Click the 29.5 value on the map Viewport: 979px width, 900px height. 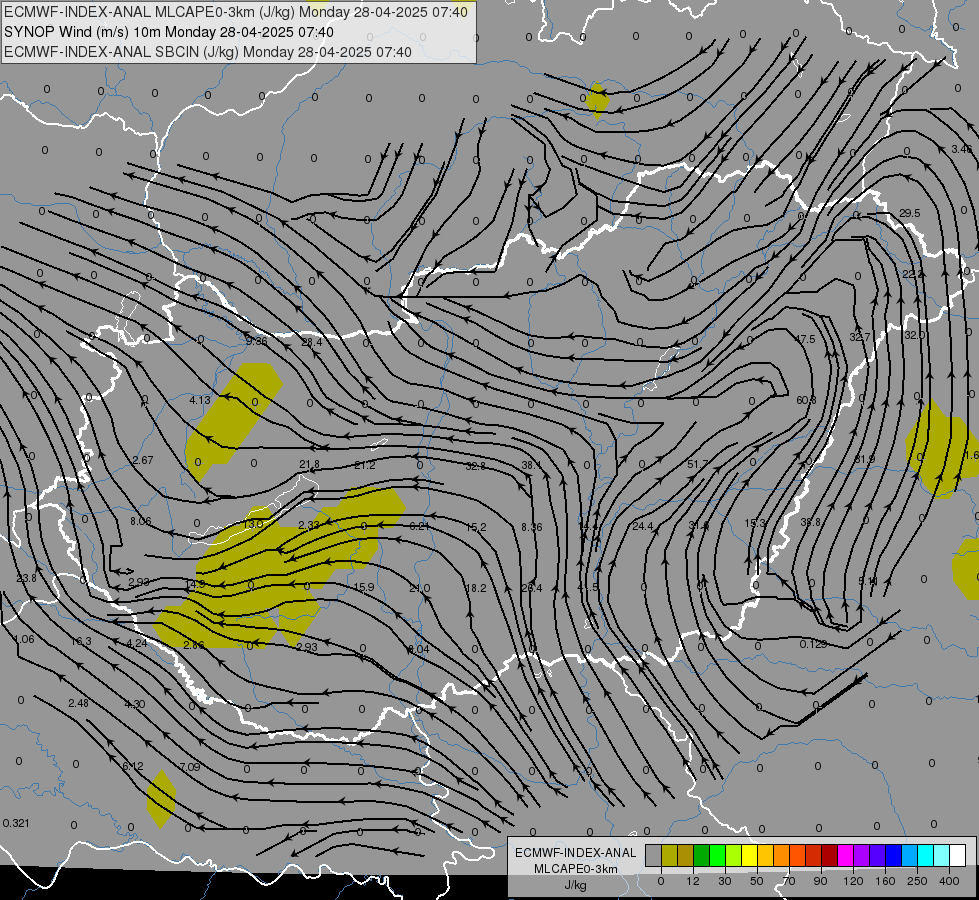[x=910, y=214]
